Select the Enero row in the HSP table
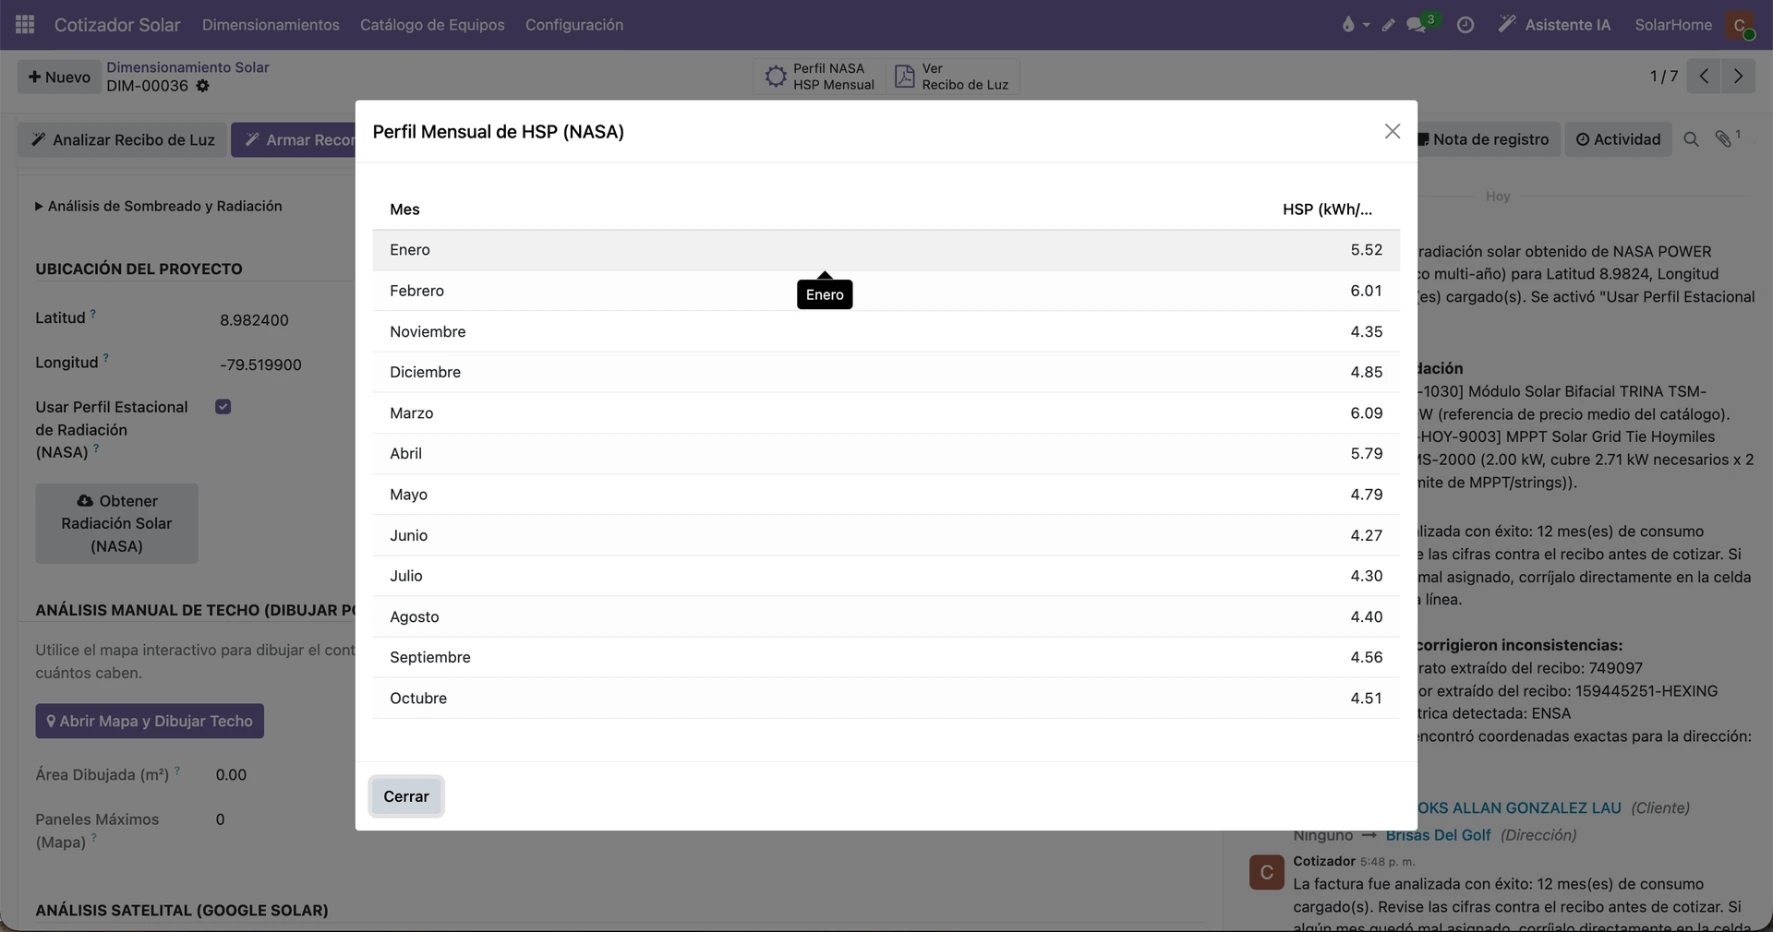Viewport: 1773px width, 932px height. pos(886,250)
